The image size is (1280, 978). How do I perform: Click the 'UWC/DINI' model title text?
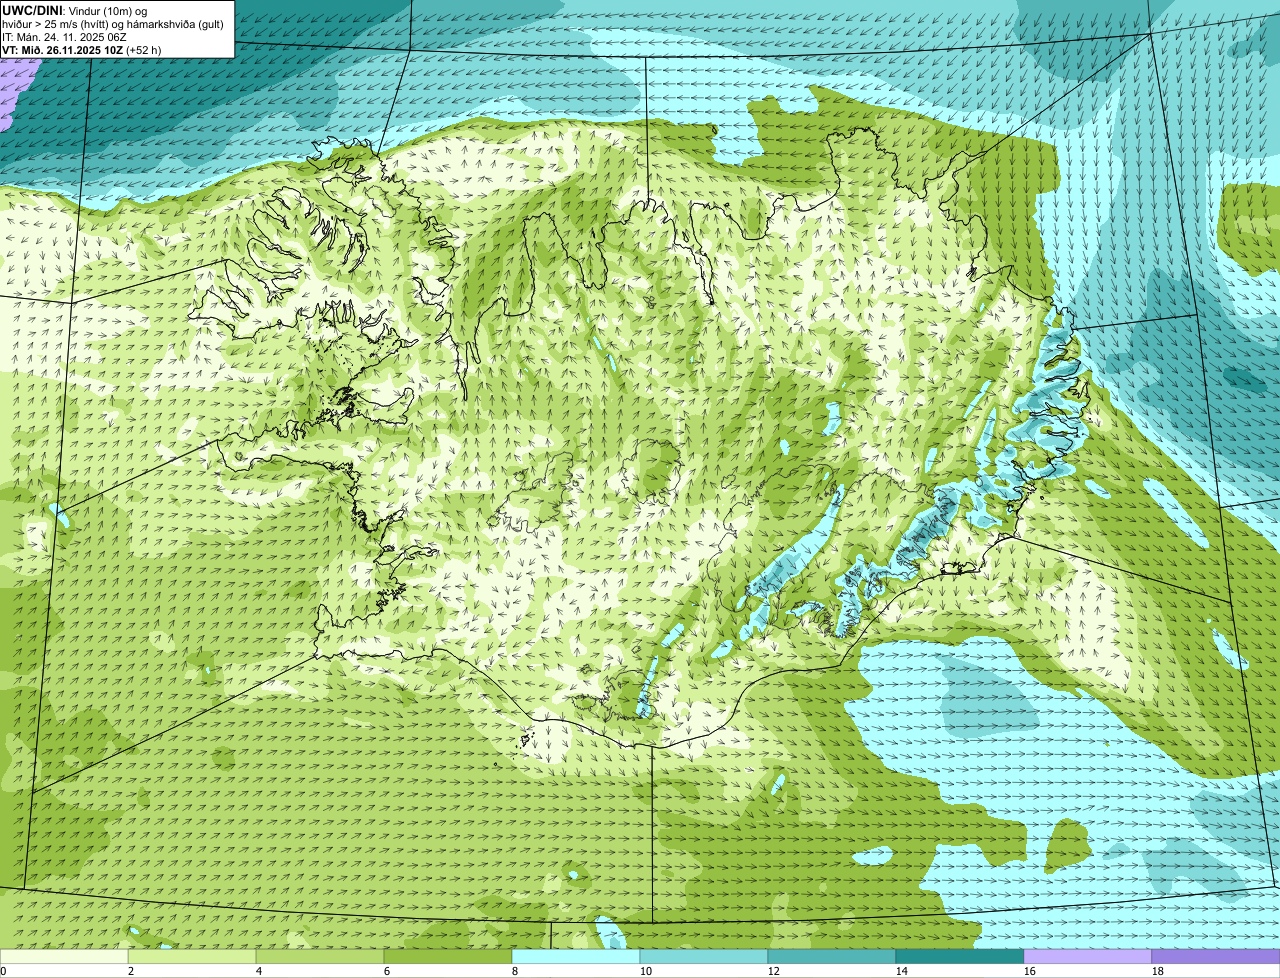click(32, 10)
